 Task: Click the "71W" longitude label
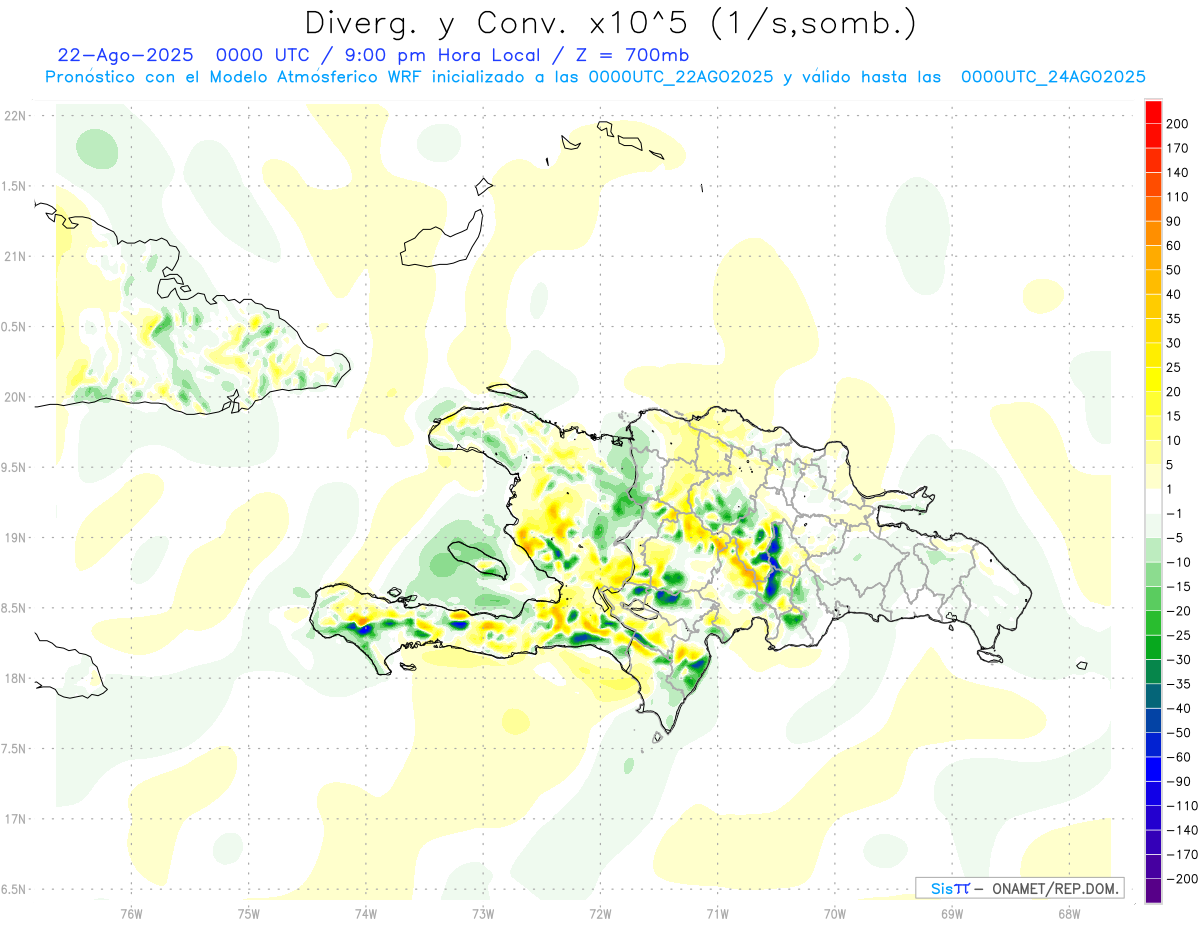pyautogui.click(x=717, y=913)
